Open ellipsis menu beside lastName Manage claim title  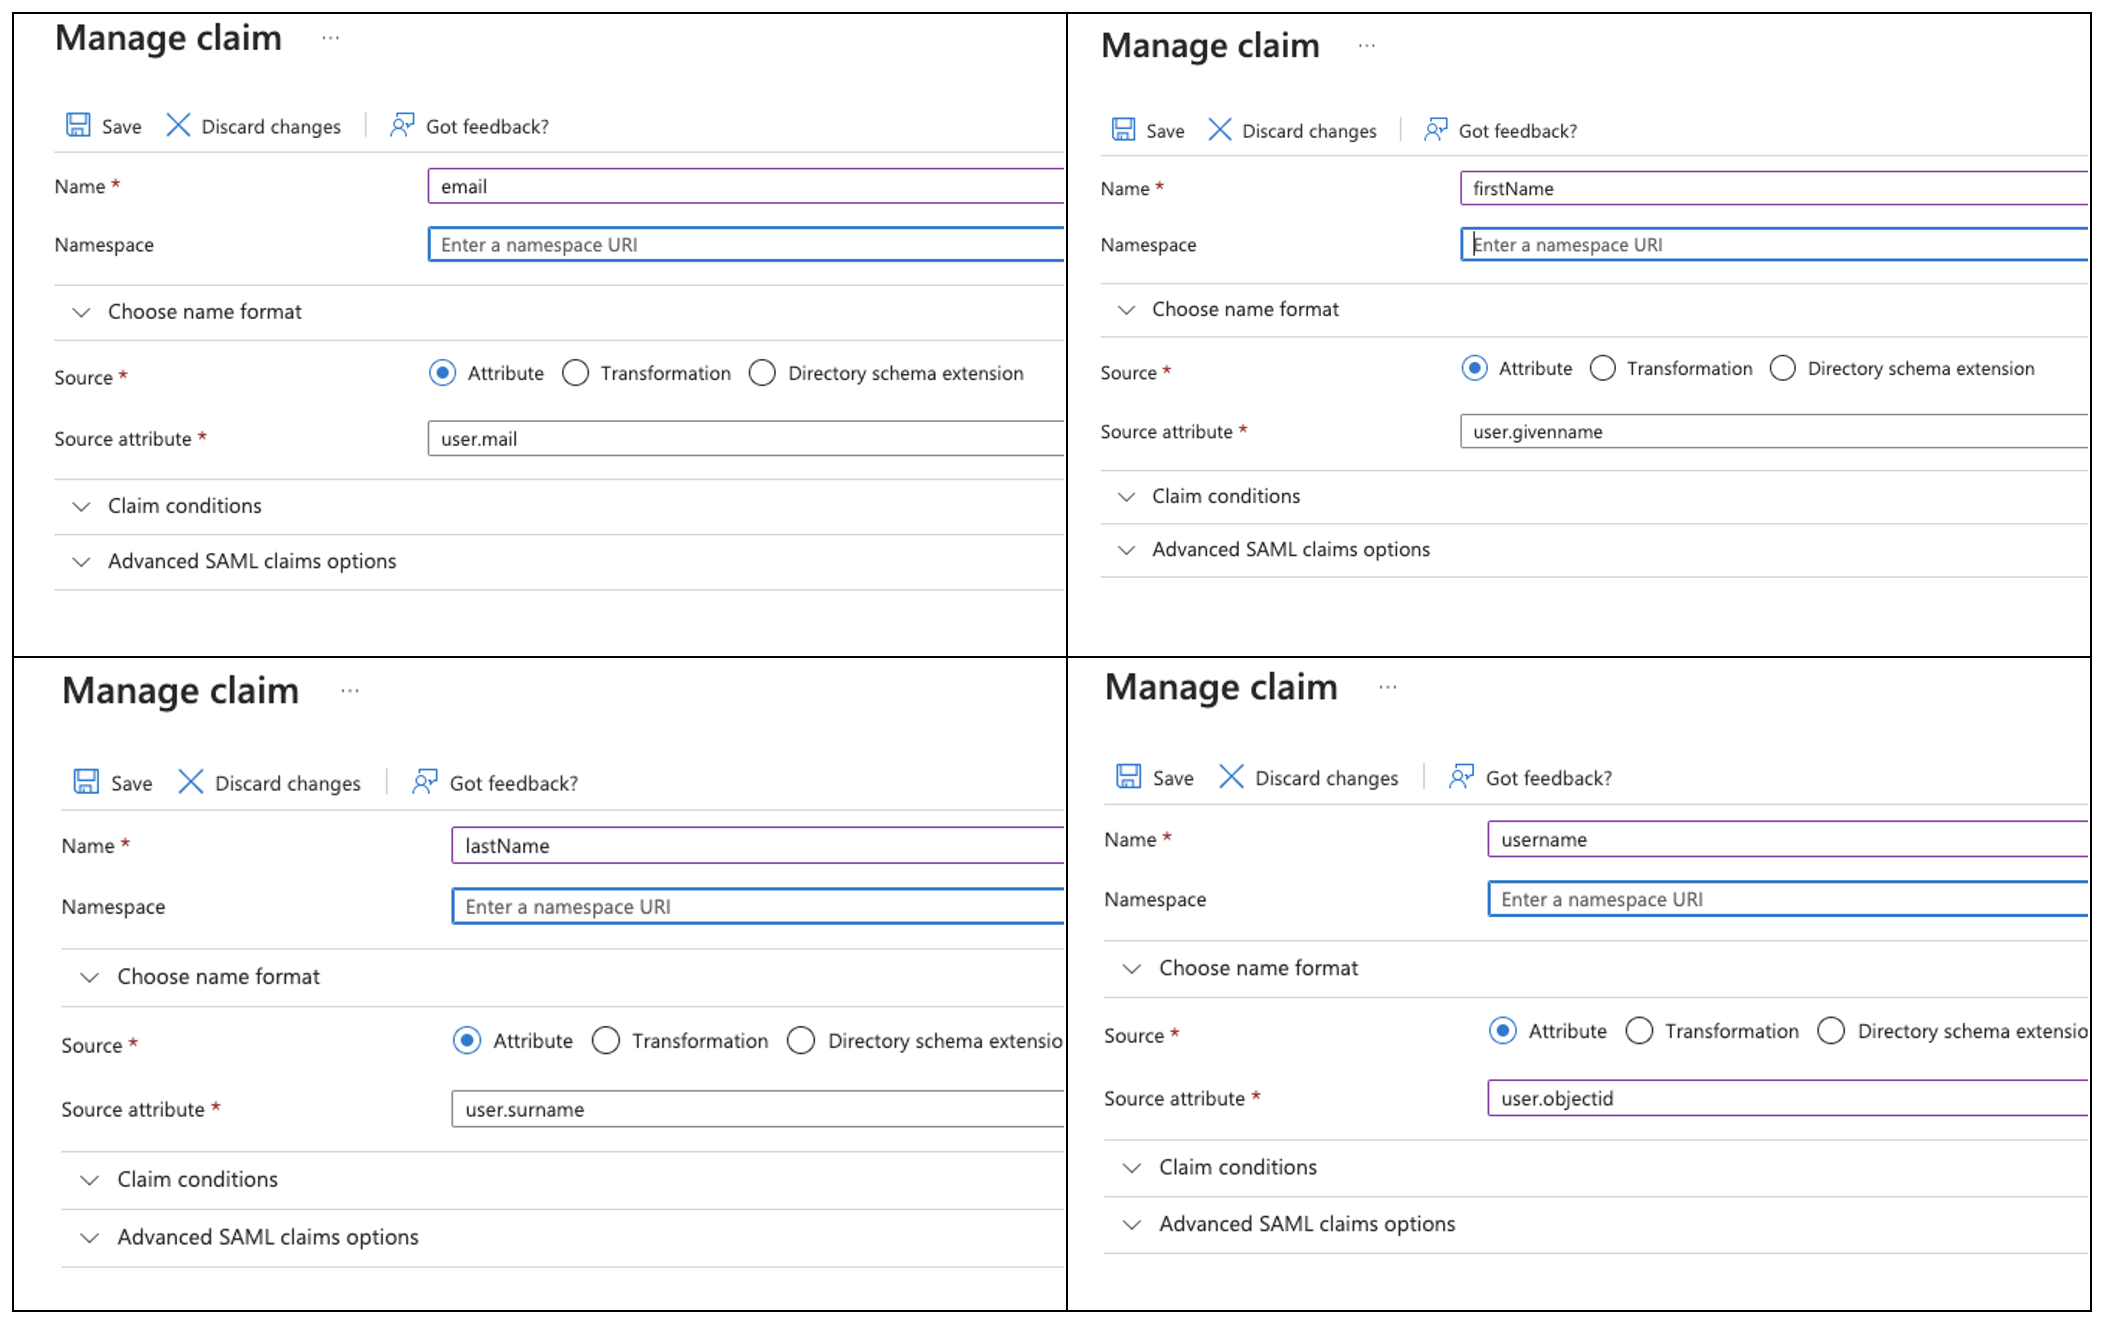point(350,691)
